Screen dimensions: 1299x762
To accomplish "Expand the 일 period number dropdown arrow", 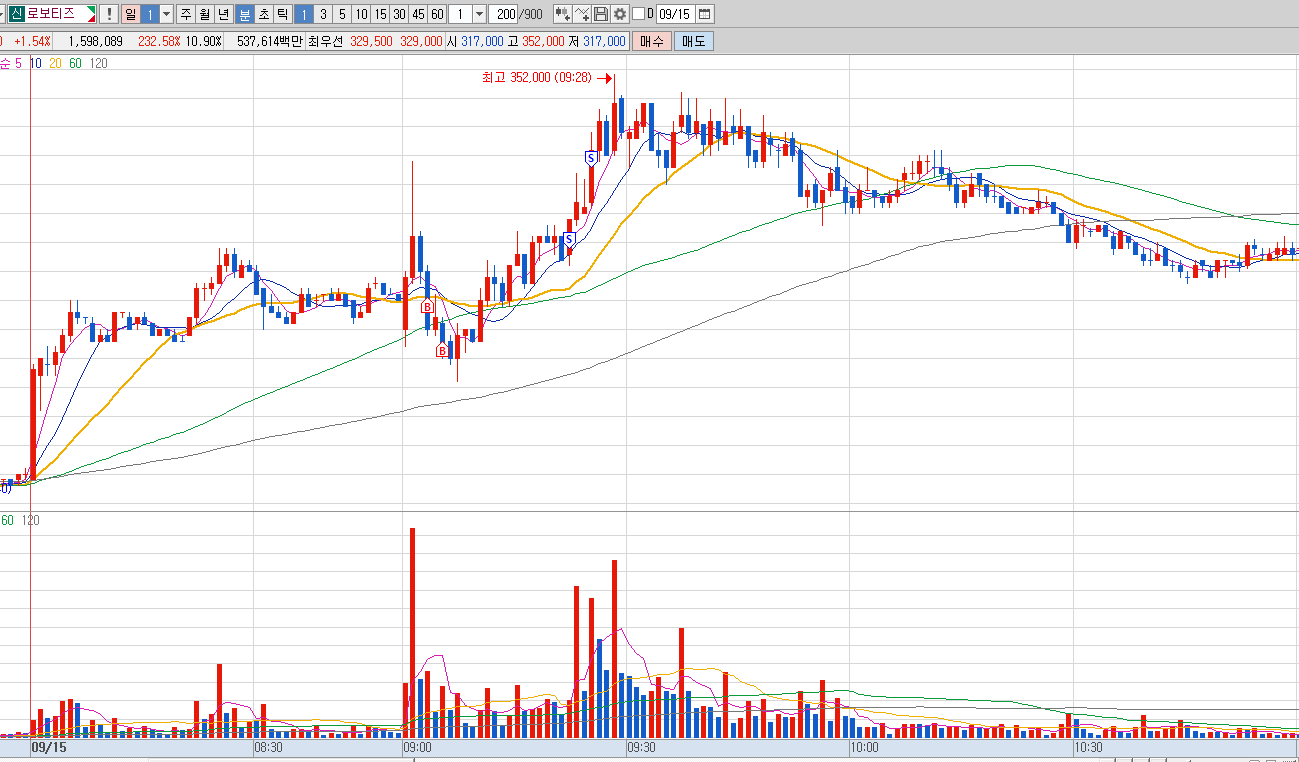I will click(166, 14).
